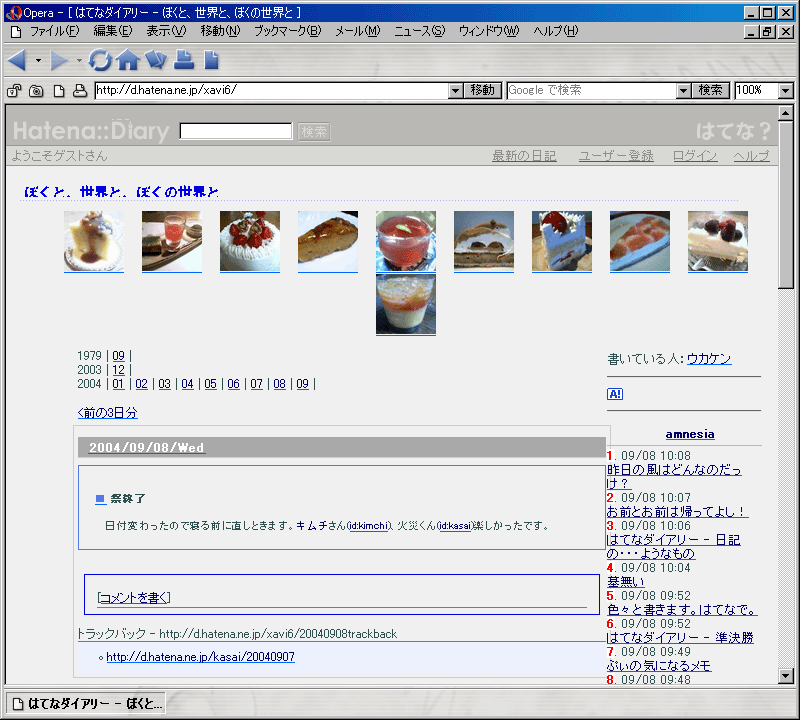800x720 pixels.
Task: Click the new page toolbar icon
Action: tap(211, 60)
